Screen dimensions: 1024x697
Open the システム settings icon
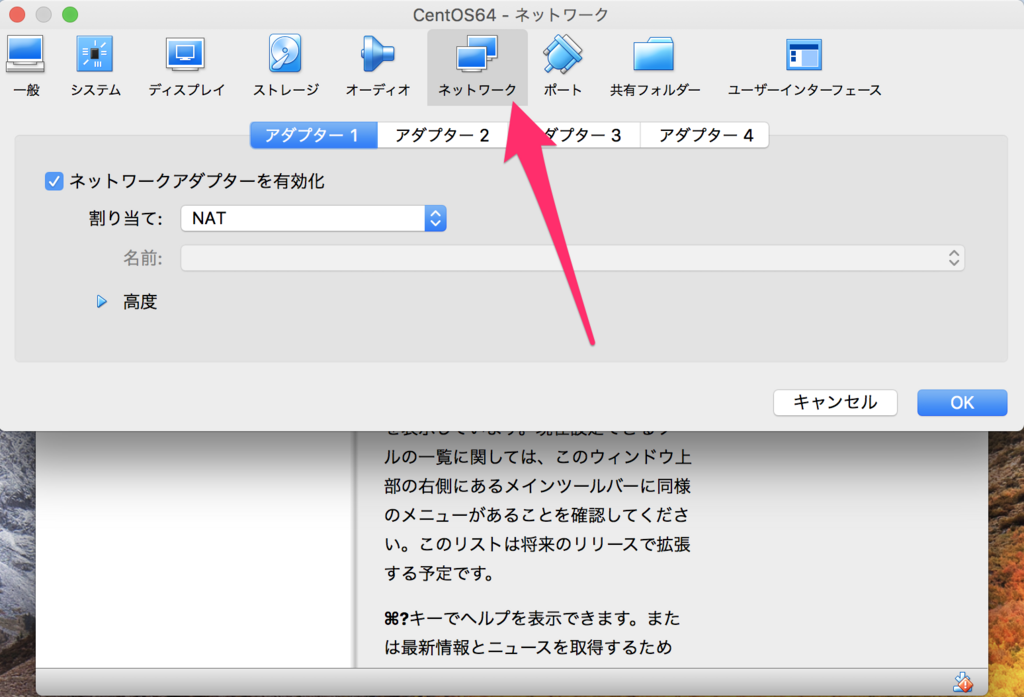pyautogui.click(x=95, y=54)
